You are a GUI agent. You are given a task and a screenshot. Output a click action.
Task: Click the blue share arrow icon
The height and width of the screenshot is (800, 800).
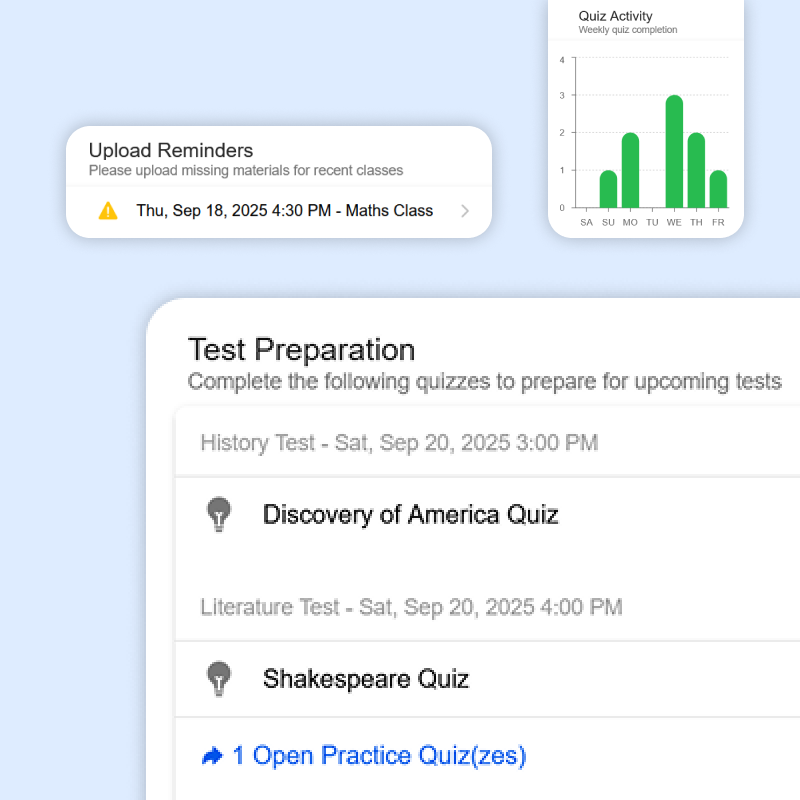point(212,756)
